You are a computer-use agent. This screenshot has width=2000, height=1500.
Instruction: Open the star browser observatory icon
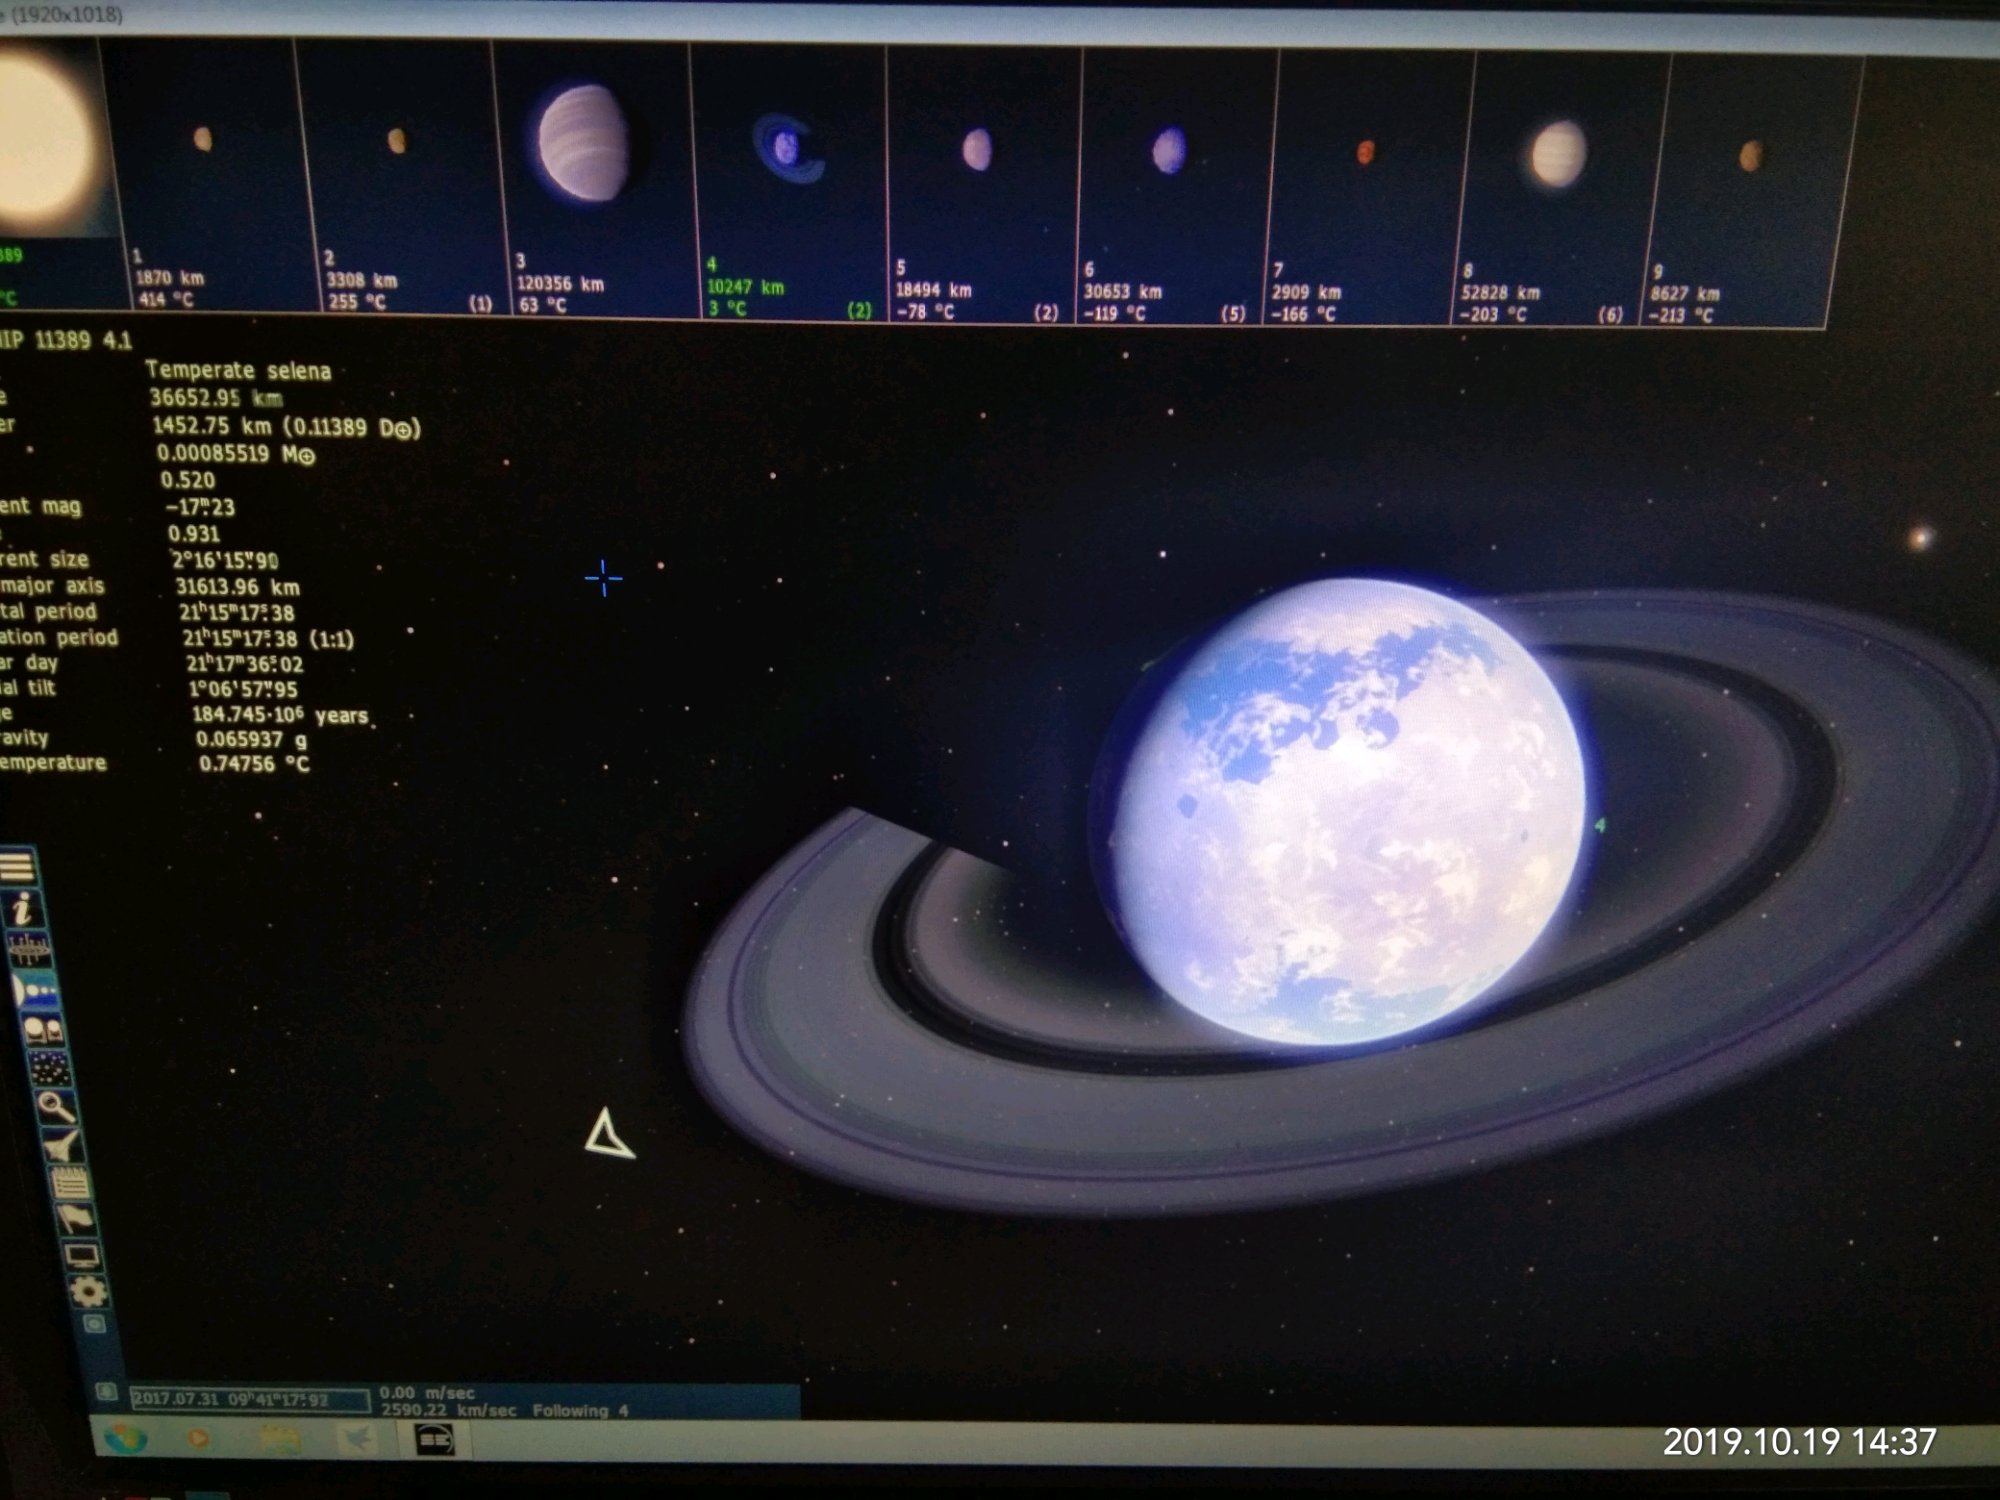click(x=44, y=1029)
